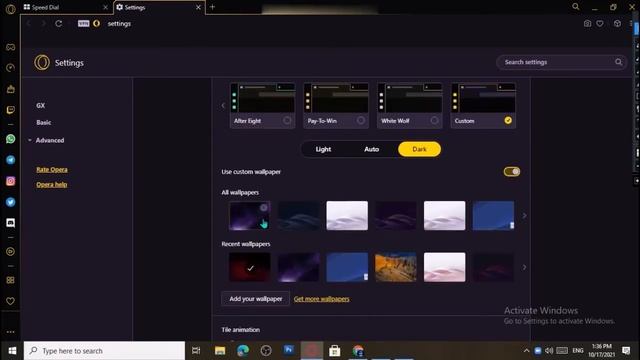The height and width of the screenshot is (360, 640).
Task: Open the shopping bag icon in sidebar
Action: pos(11,89)
